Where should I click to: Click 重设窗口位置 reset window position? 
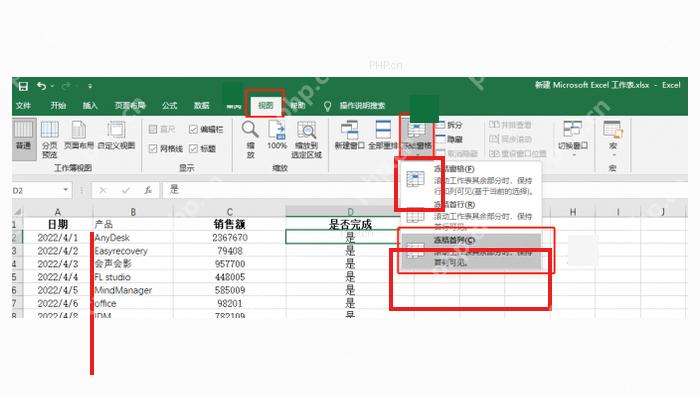(518, 153)
